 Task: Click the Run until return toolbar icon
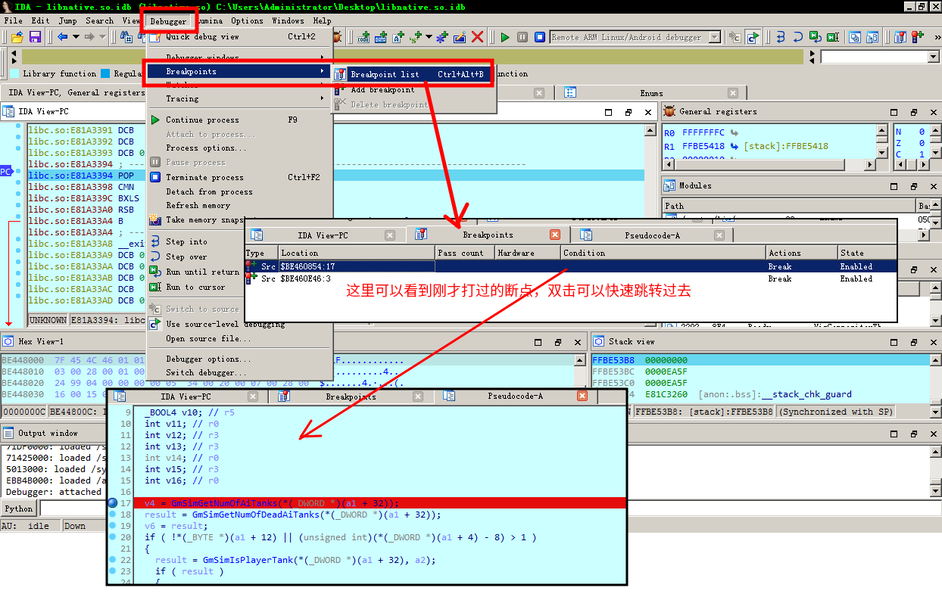point(815,37)
